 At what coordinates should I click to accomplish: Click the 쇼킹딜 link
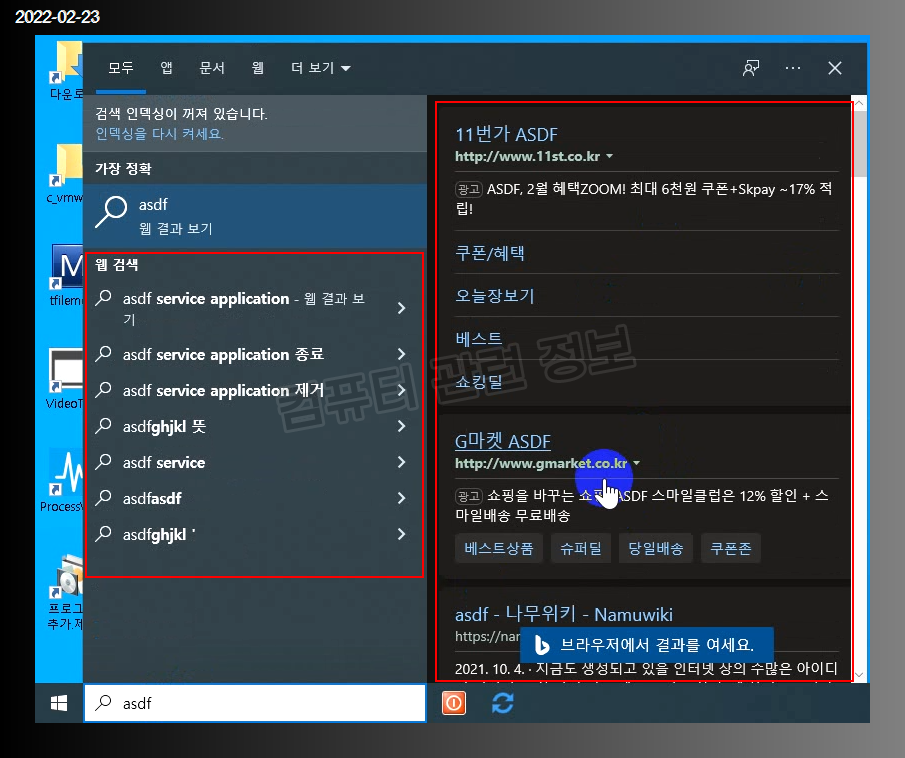(478, 381)
